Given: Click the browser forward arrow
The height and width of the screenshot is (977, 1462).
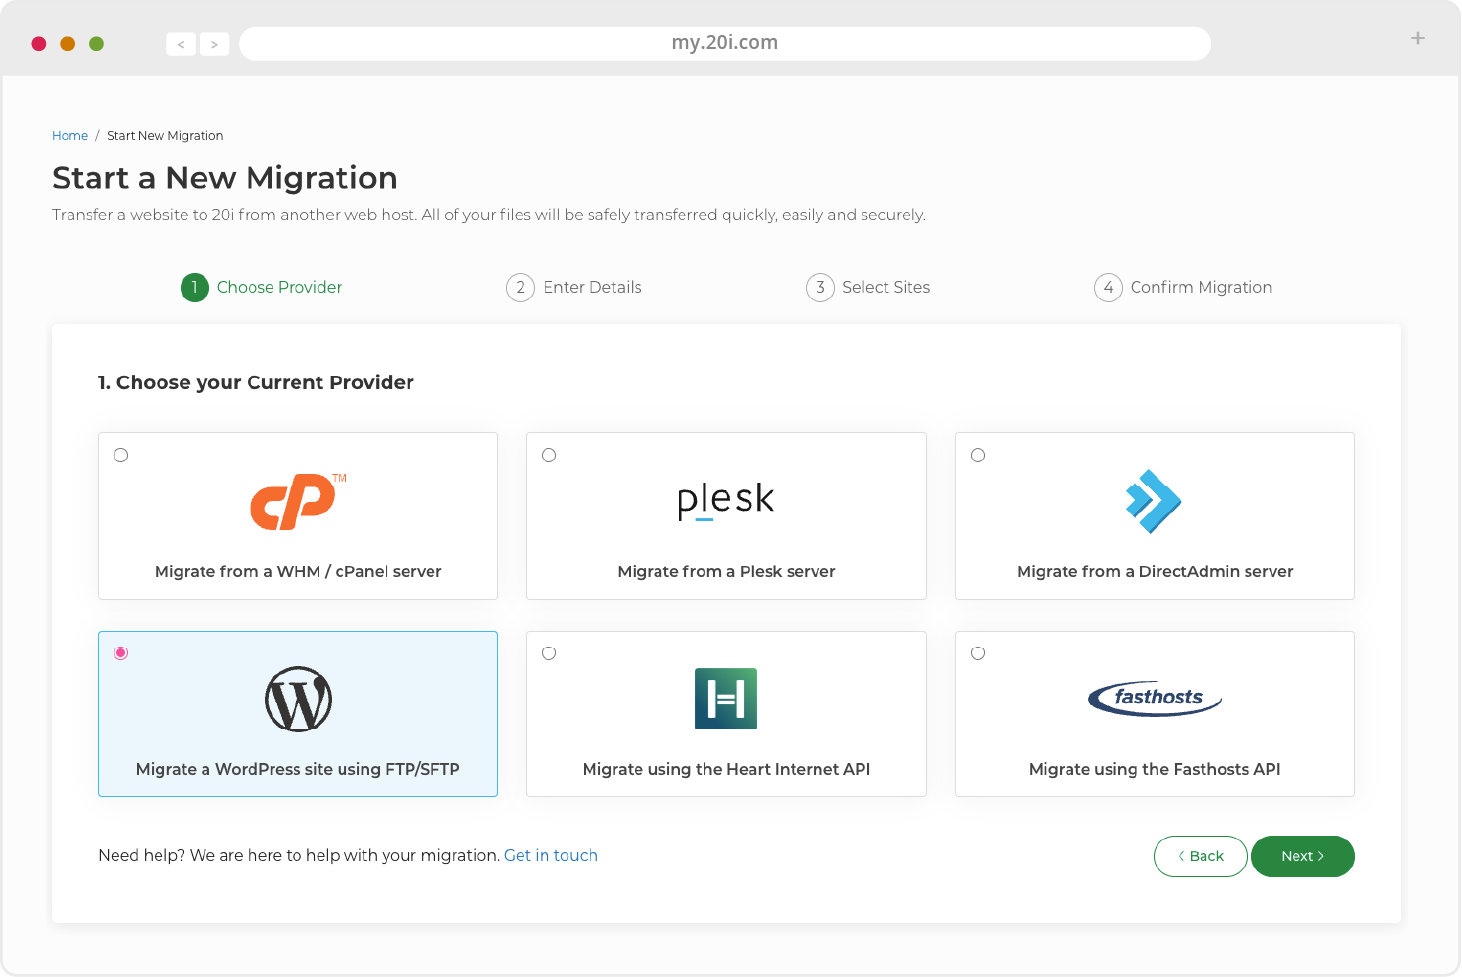Looking at the screenshot, I should pos(214,44).
